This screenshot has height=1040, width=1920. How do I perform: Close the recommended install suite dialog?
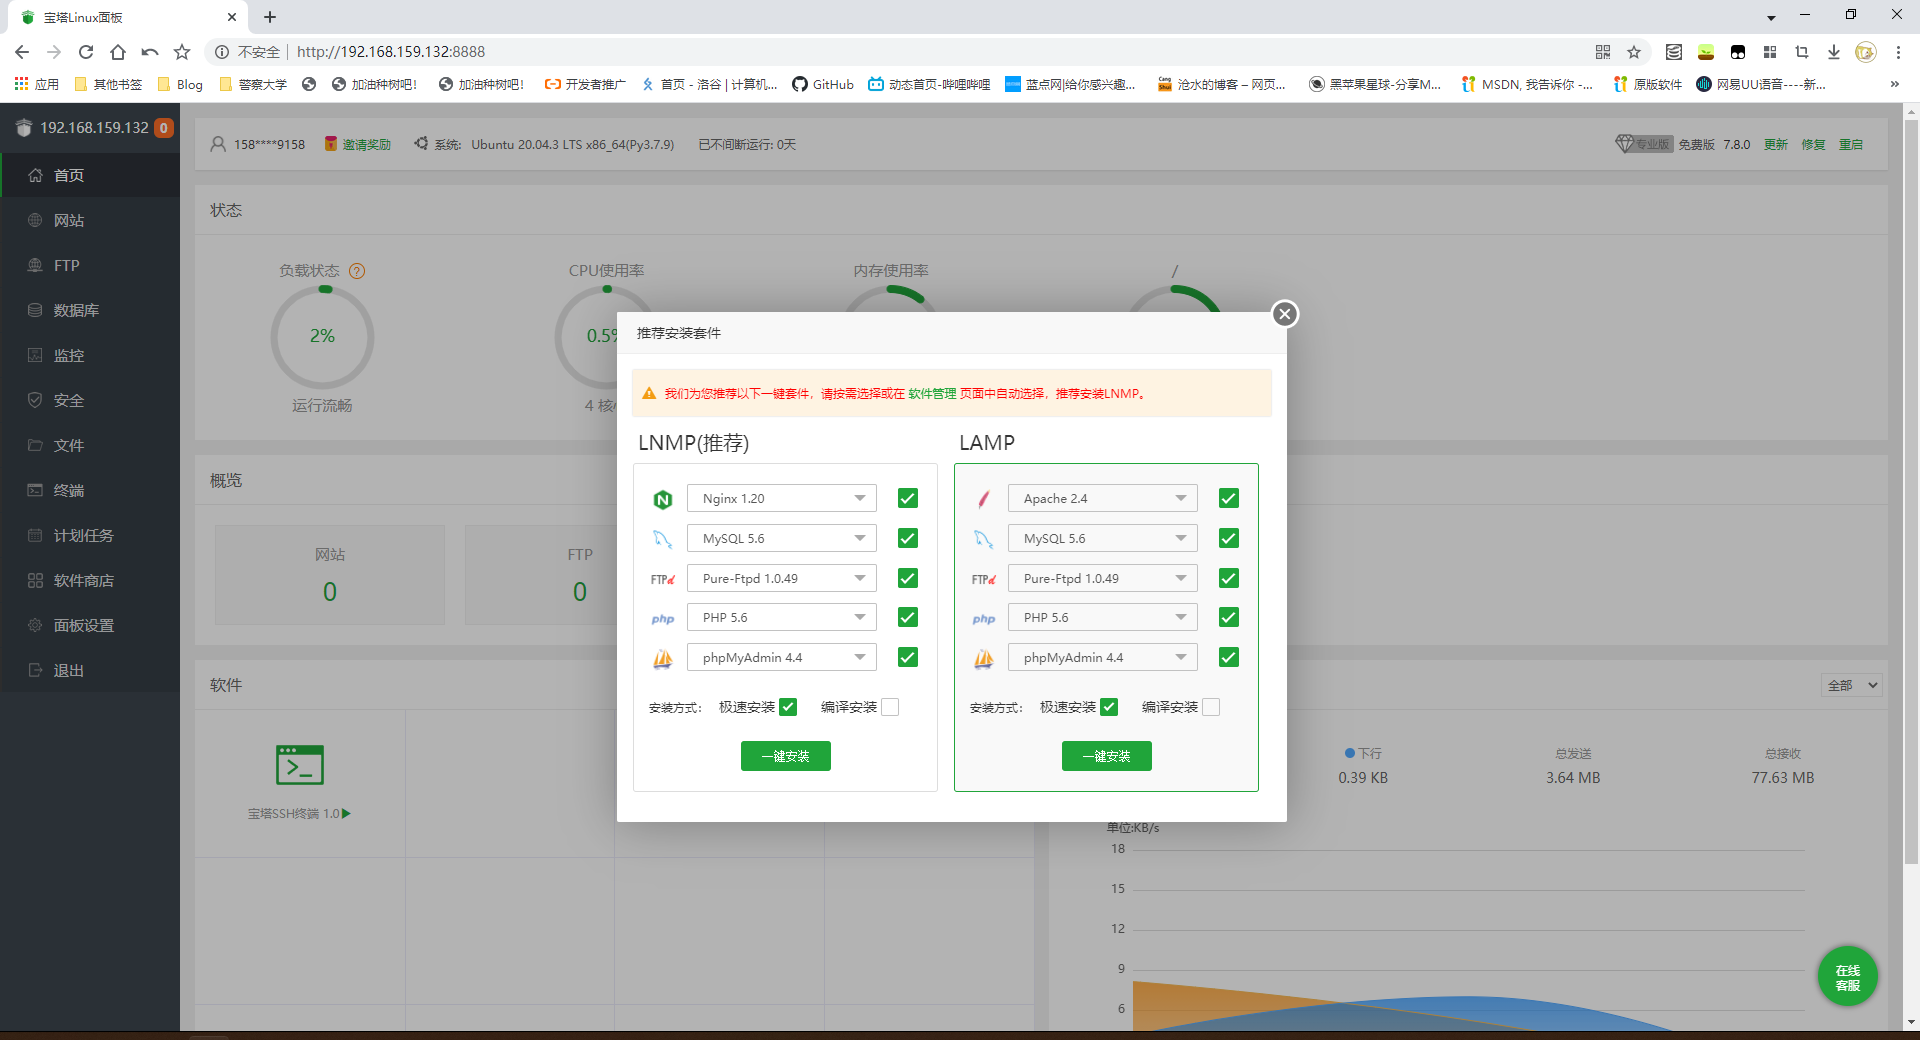(x=1285, y=314)
